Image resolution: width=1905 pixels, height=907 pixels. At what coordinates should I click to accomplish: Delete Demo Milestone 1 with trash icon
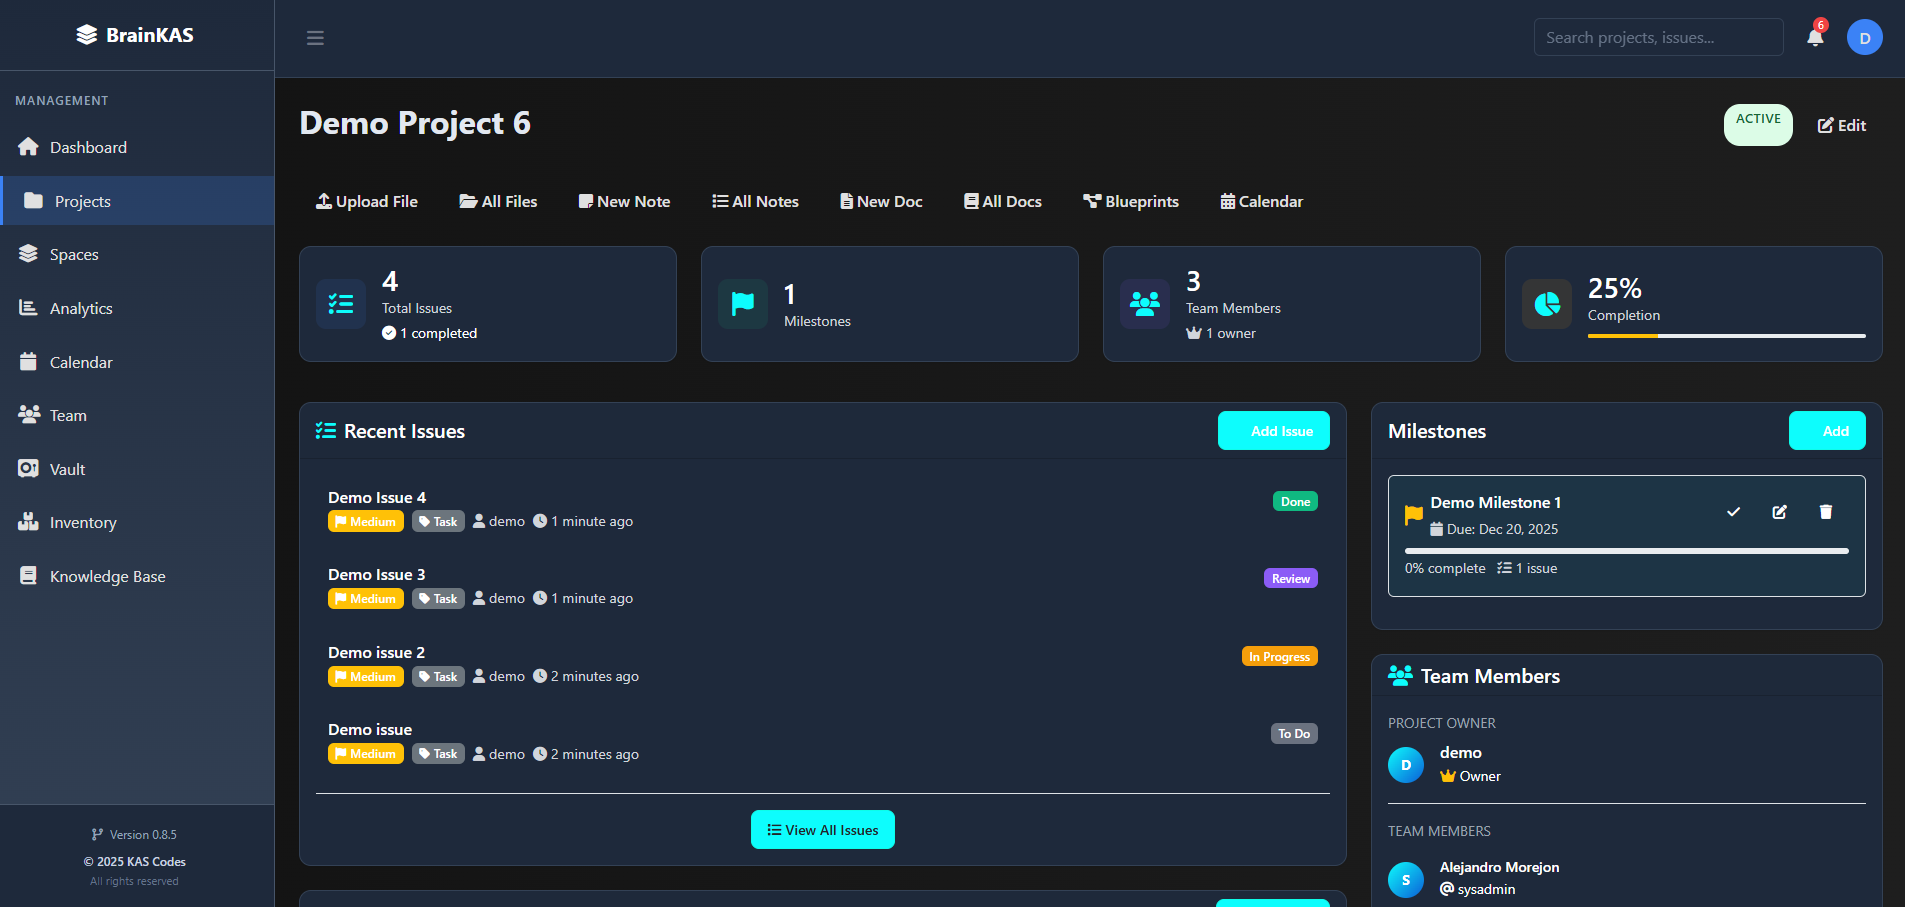(1825, 512)
